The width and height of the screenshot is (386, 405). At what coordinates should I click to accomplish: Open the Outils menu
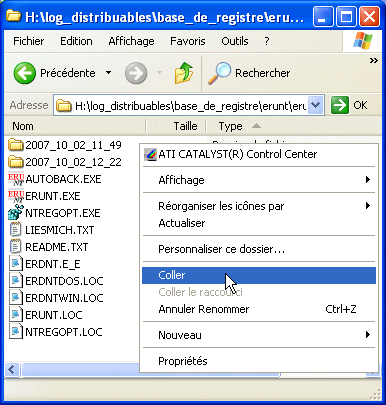(x=235, y=41)
